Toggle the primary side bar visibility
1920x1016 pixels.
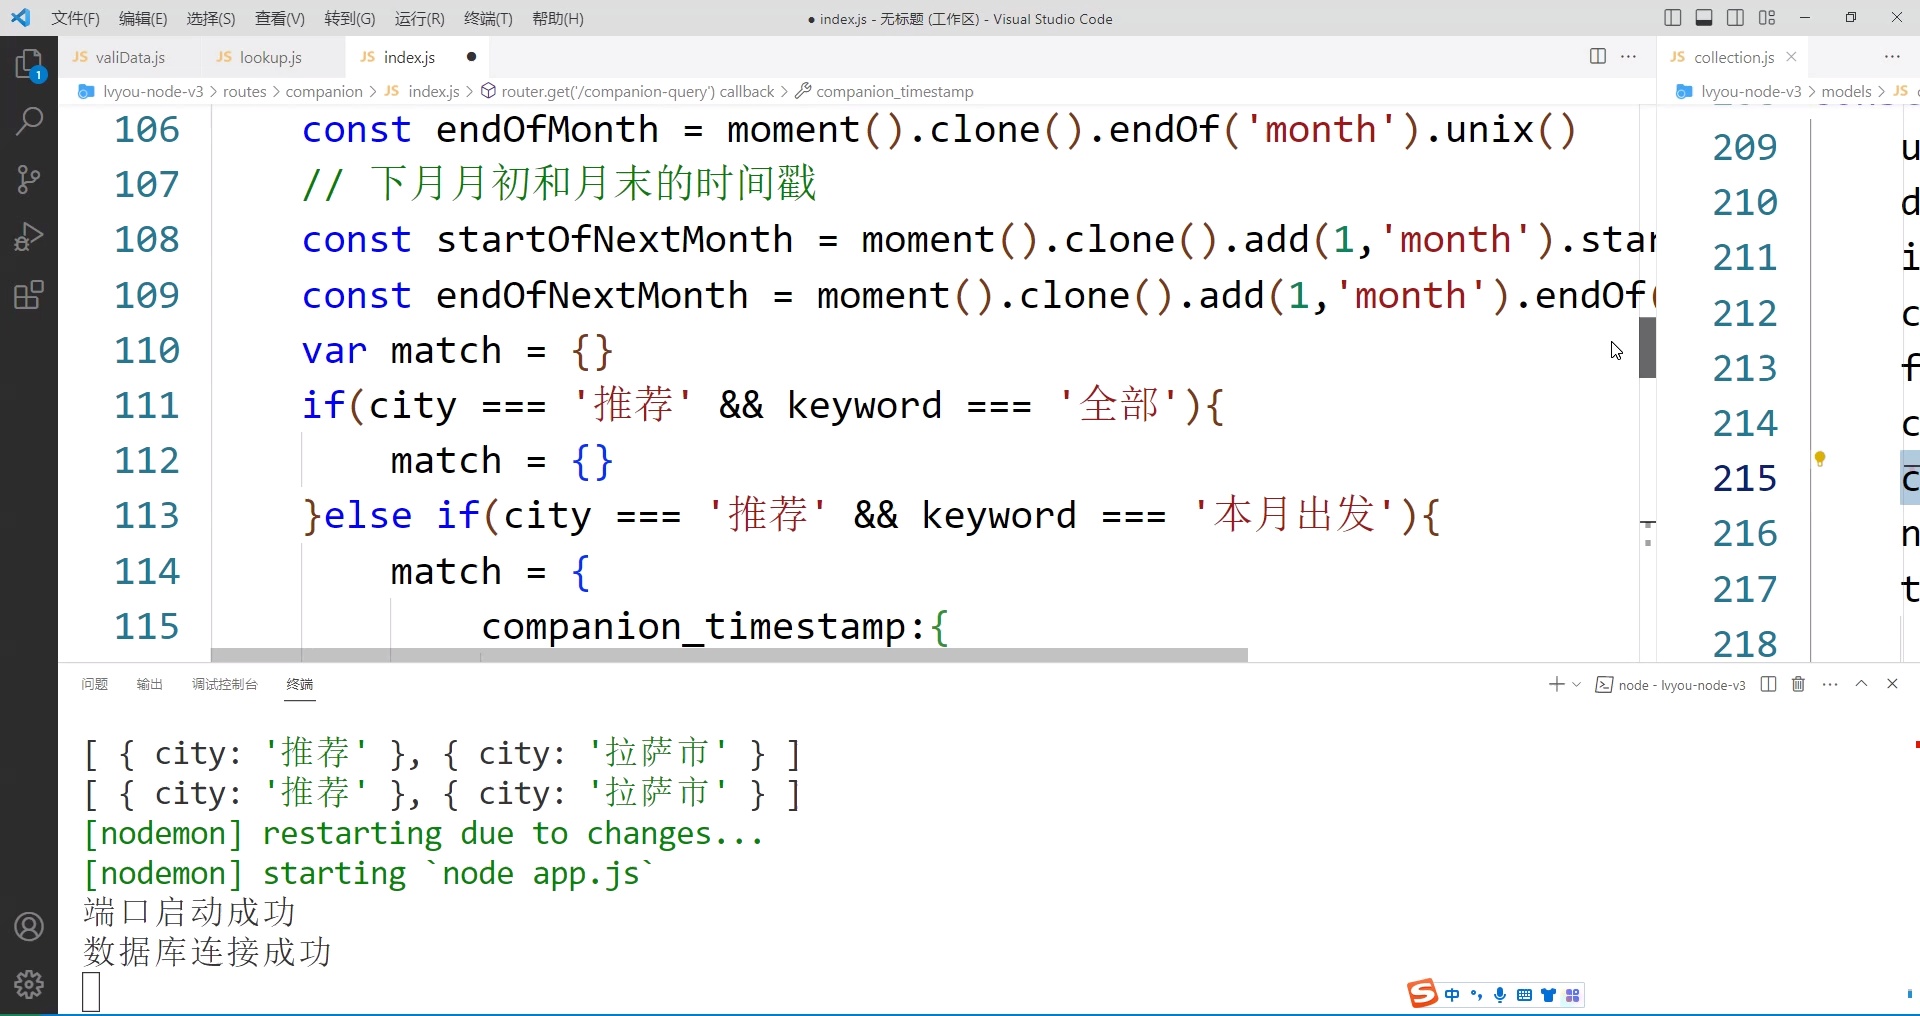[x=1671, y=17]
